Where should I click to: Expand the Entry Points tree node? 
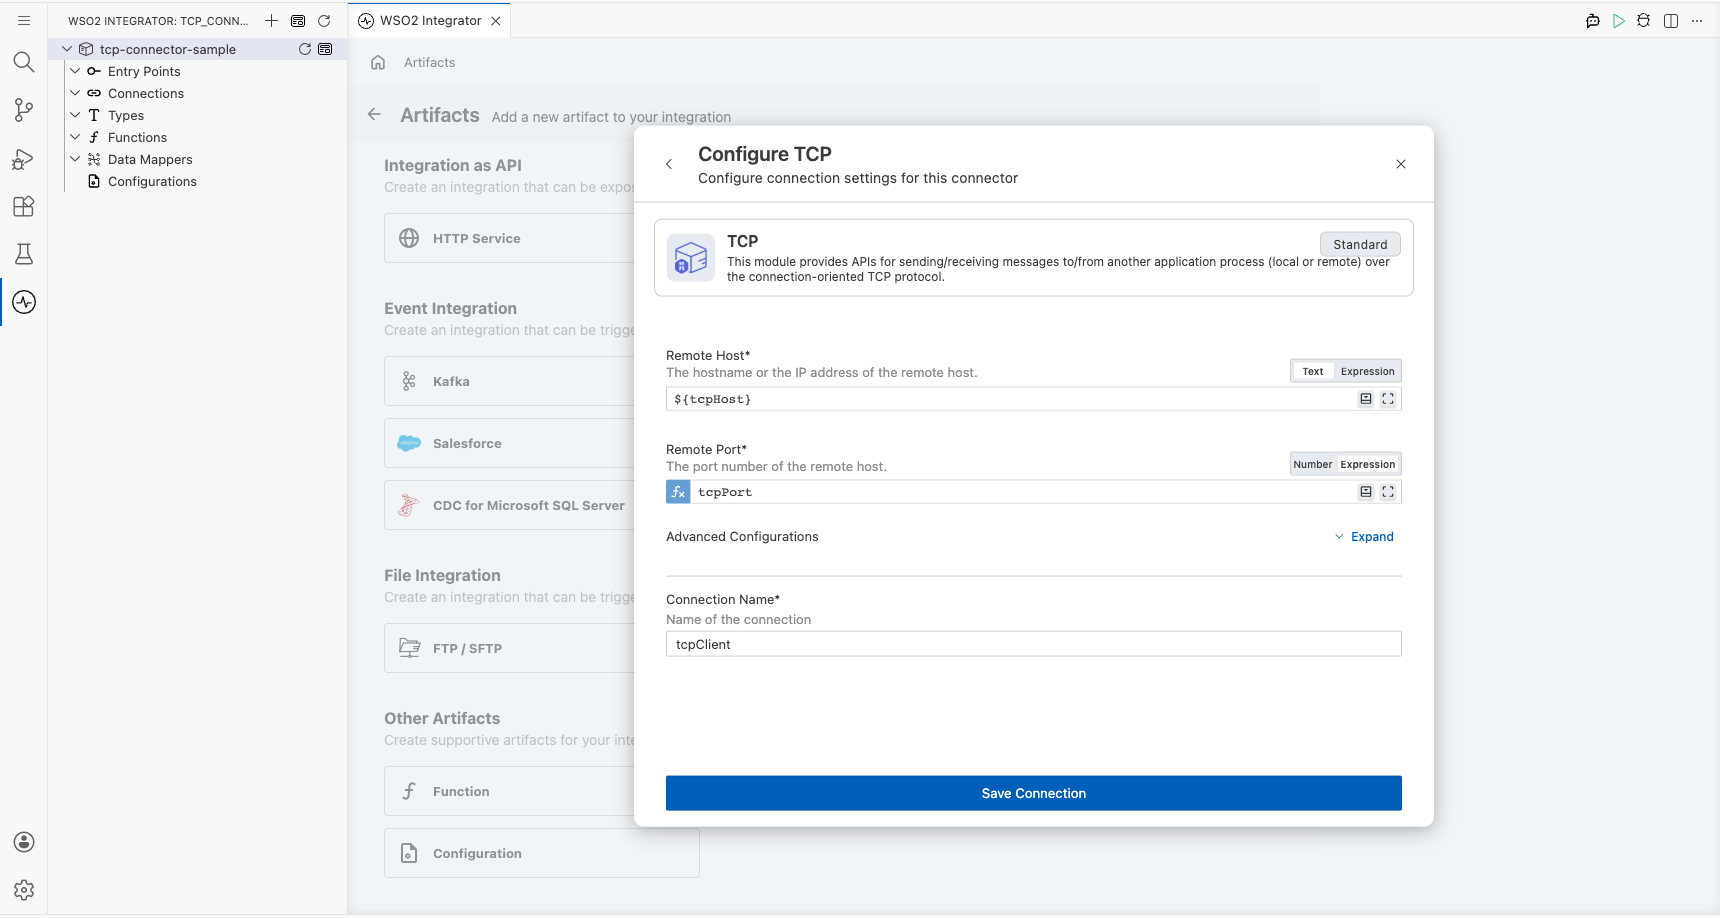pyautogui.click(x=75, y=71)
